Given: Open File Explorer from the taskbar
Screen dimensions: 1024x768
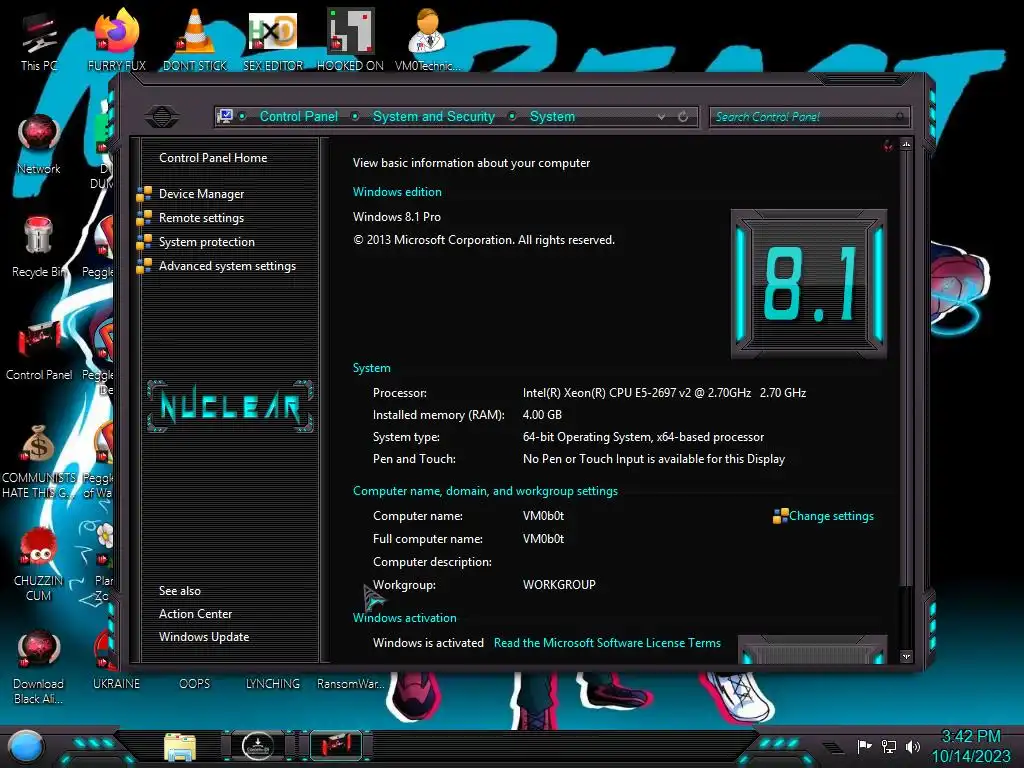Looking at the screenshot, I should tap(180, 748).
